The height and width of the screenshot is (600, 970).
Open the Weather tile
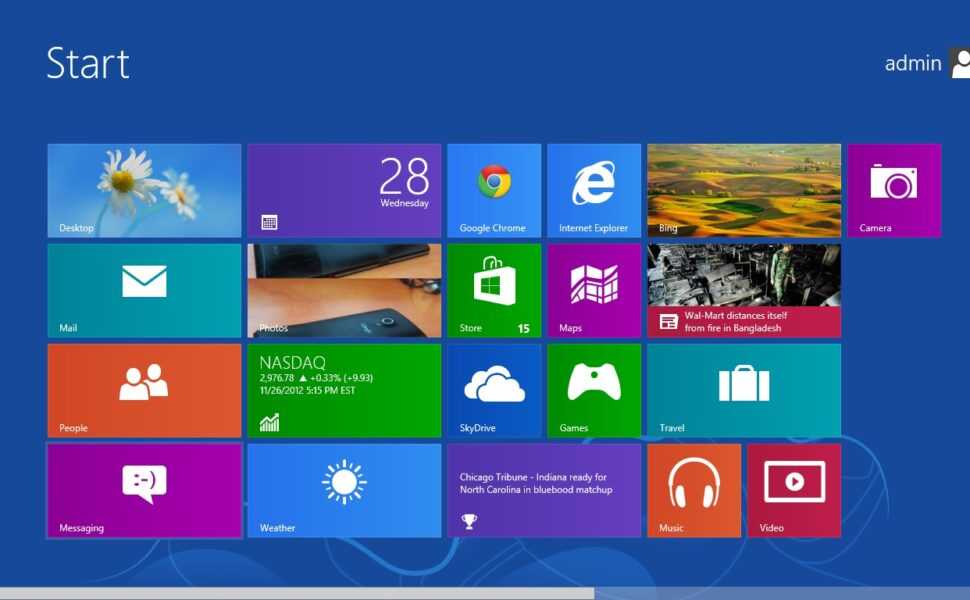point(344,491)
